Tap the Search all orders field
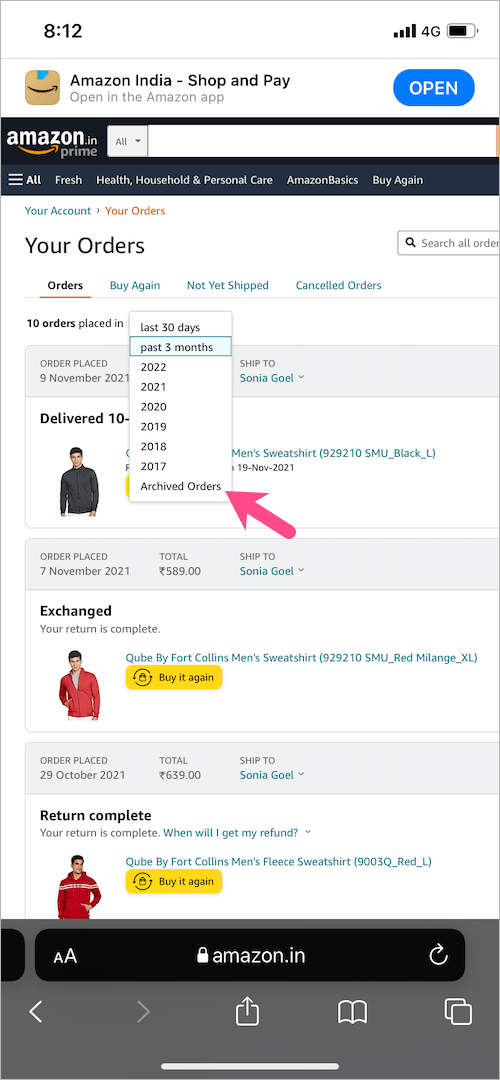Image resolution: width=500 pixels, height=1080 pixels. 448,243
